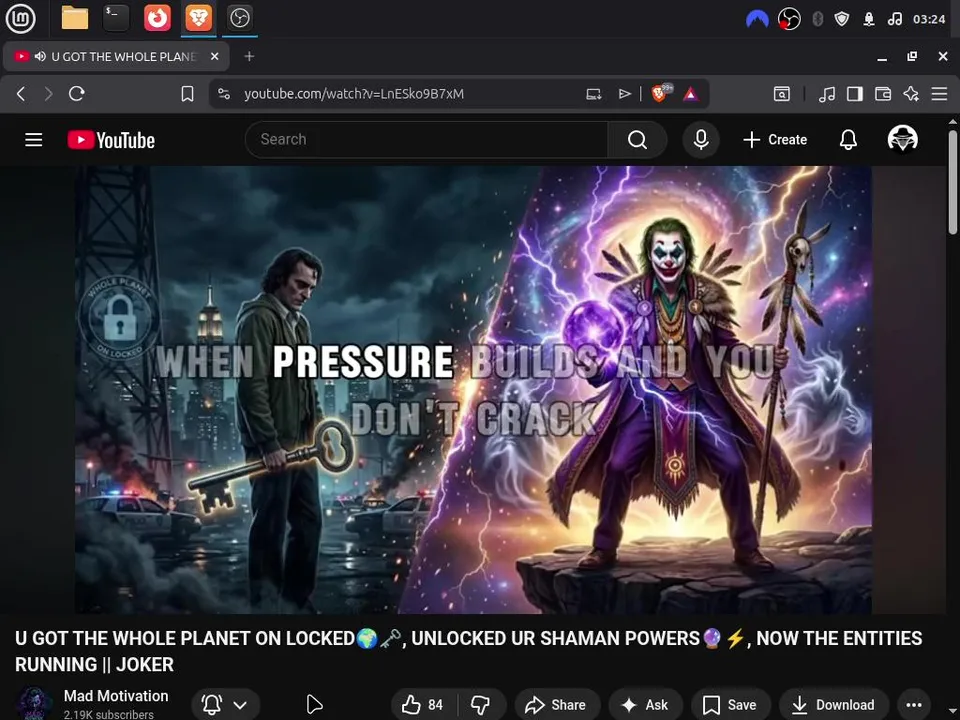Dislike this video
Screen dimensions: 960x720
point(481,705)
